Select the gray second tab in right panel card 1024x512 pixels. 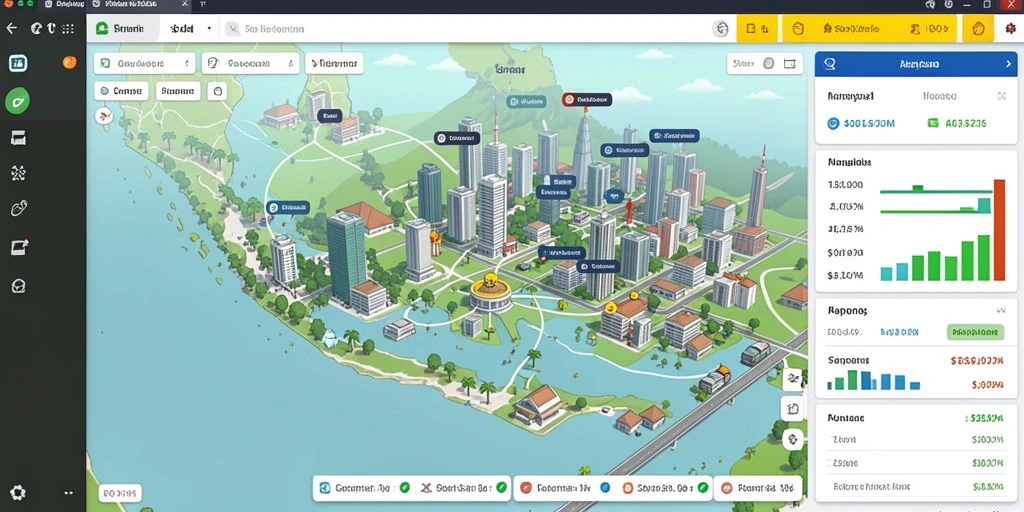point(940,96)
